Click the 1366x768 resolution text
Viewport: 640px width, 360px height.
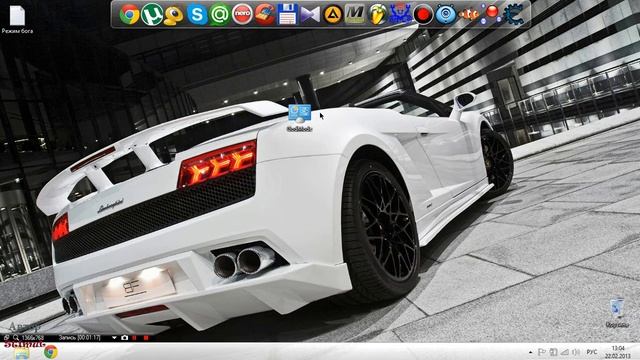click(33, 338)
